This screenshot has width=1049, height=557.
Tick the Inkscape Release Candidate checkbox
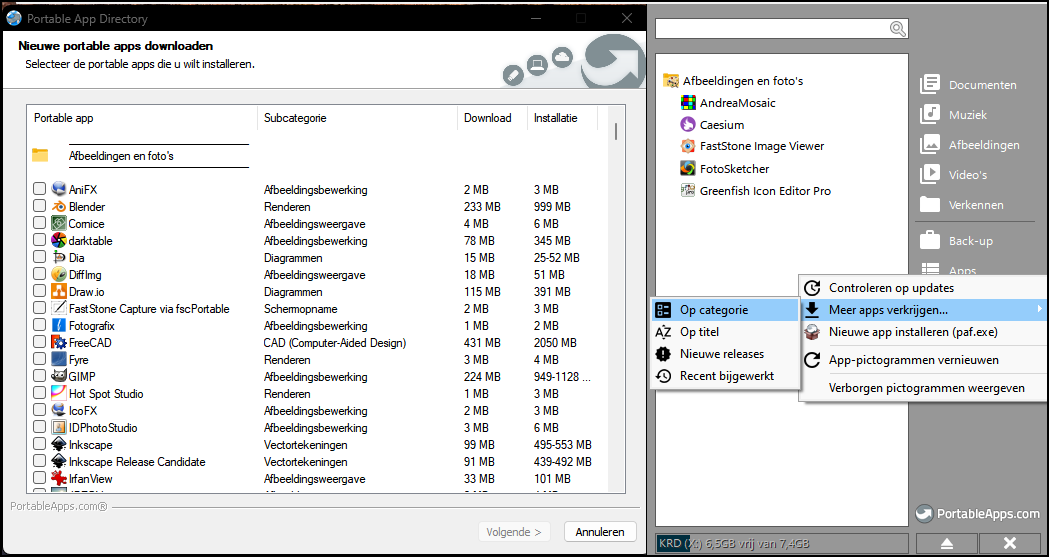click(39, 461)
